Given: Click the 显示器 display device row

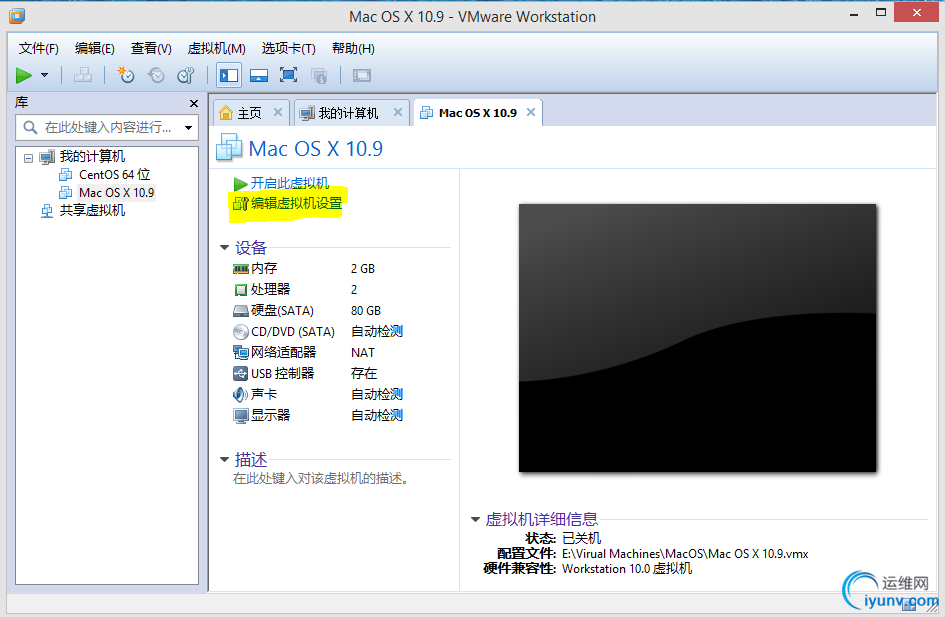Looking at the screenshot, I should (318, 415).
